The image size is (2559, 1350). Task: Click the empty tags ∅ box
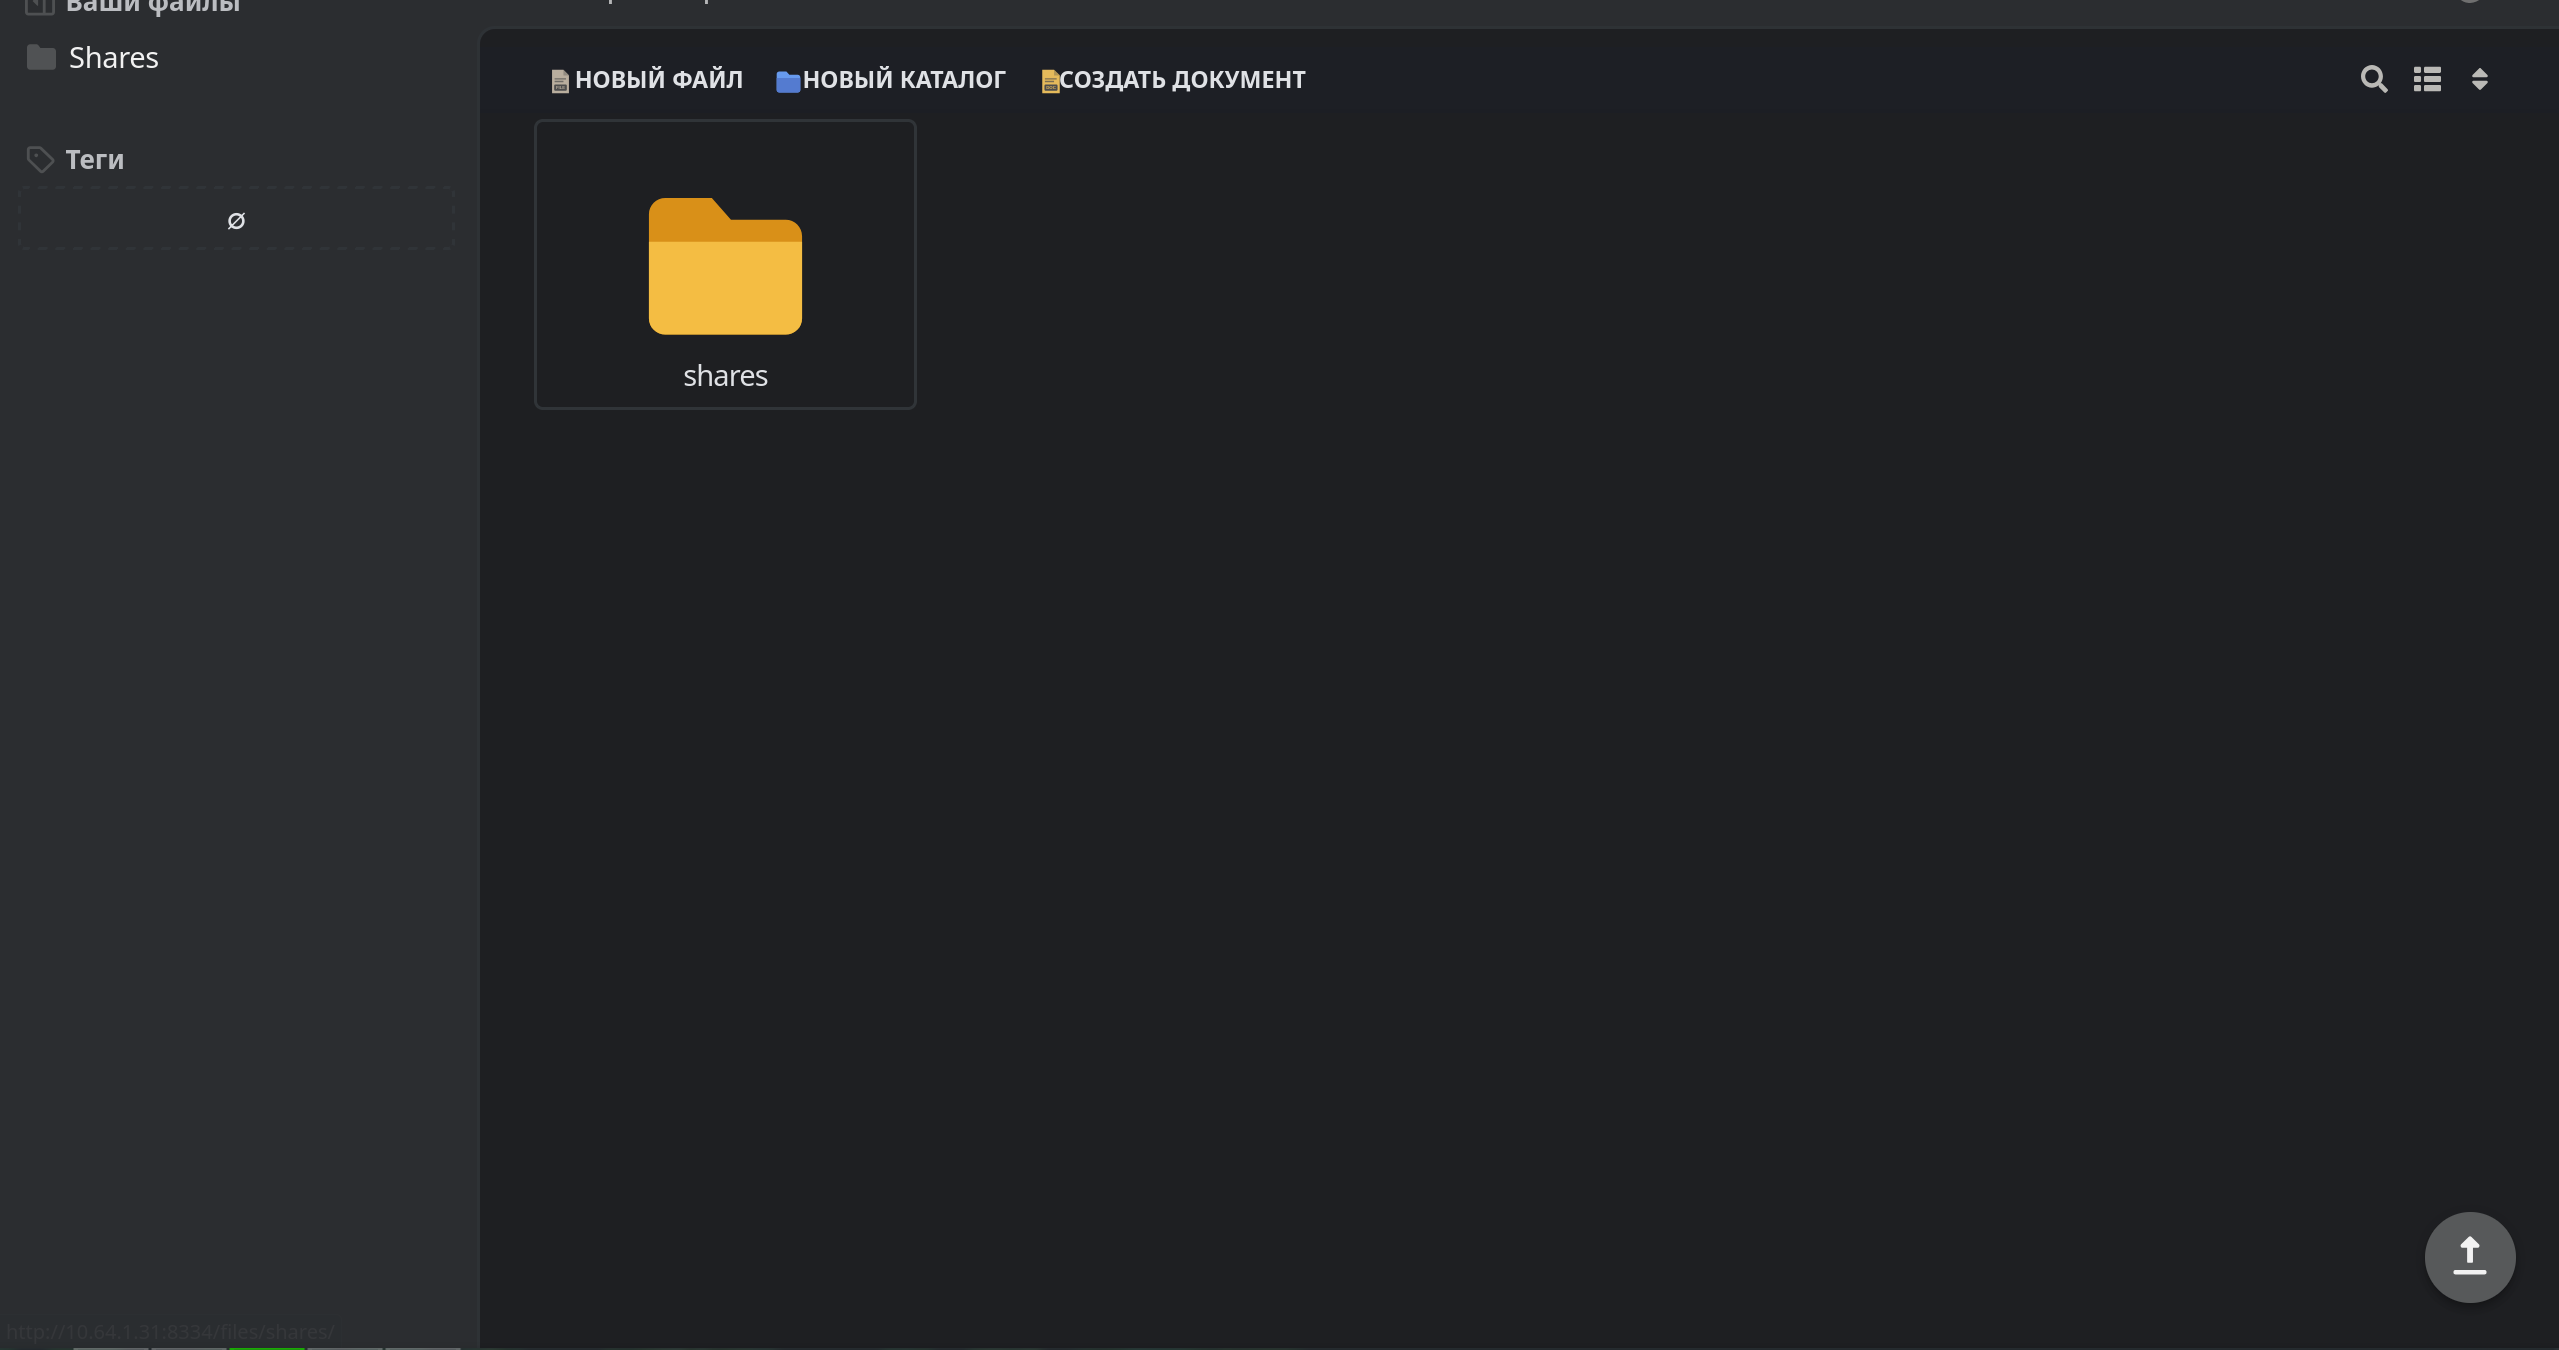(x=236, y=219)
